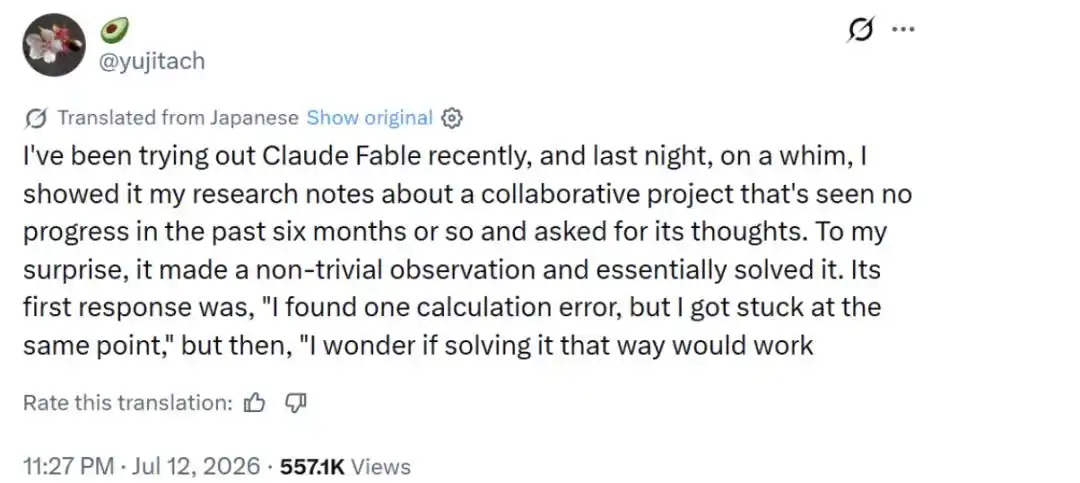Click the Grok icon beside Translated from Japanese
Screen dimensions: 1080x483
pos(35,119)
